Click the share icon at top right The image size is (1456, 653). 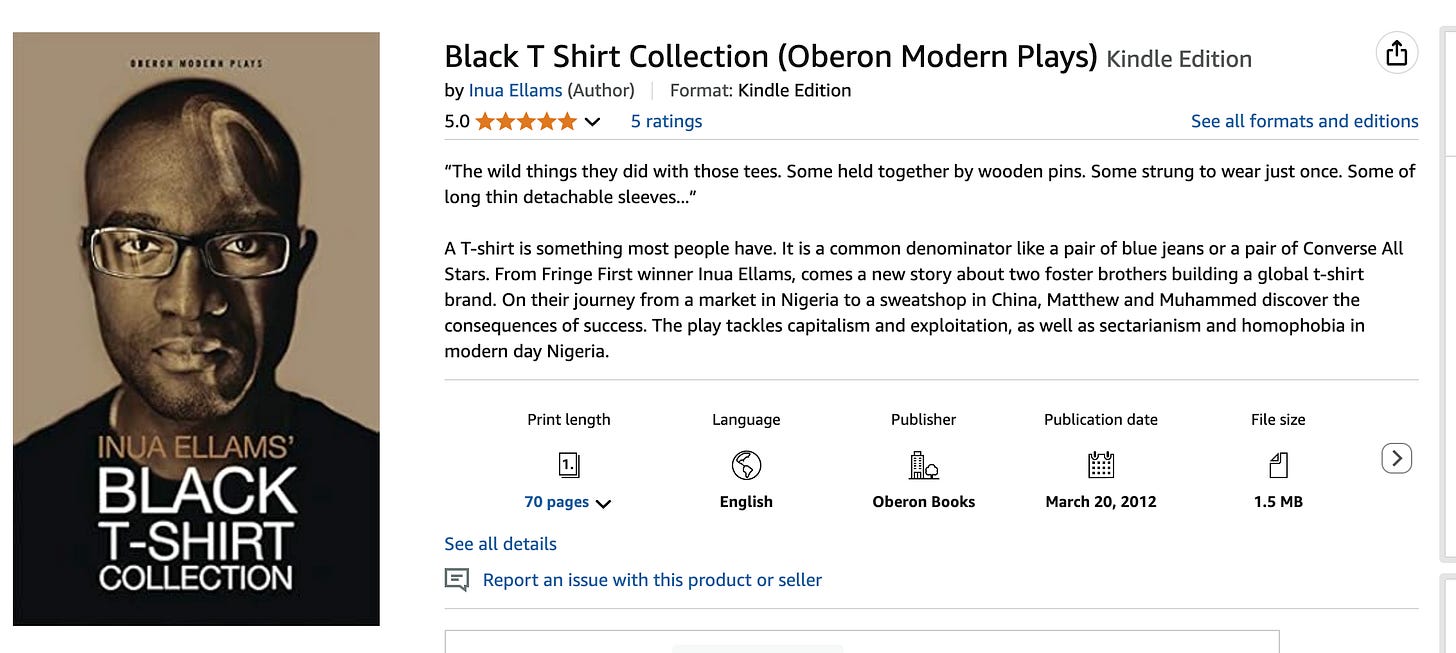(1396, 53)
